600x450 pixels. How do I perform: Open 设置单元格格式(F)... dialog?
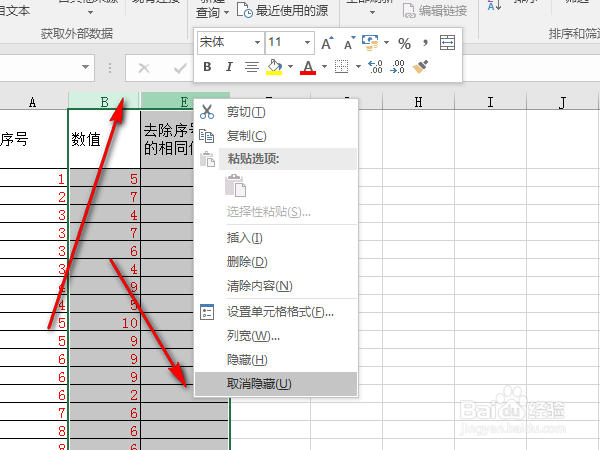click(276, 312)
